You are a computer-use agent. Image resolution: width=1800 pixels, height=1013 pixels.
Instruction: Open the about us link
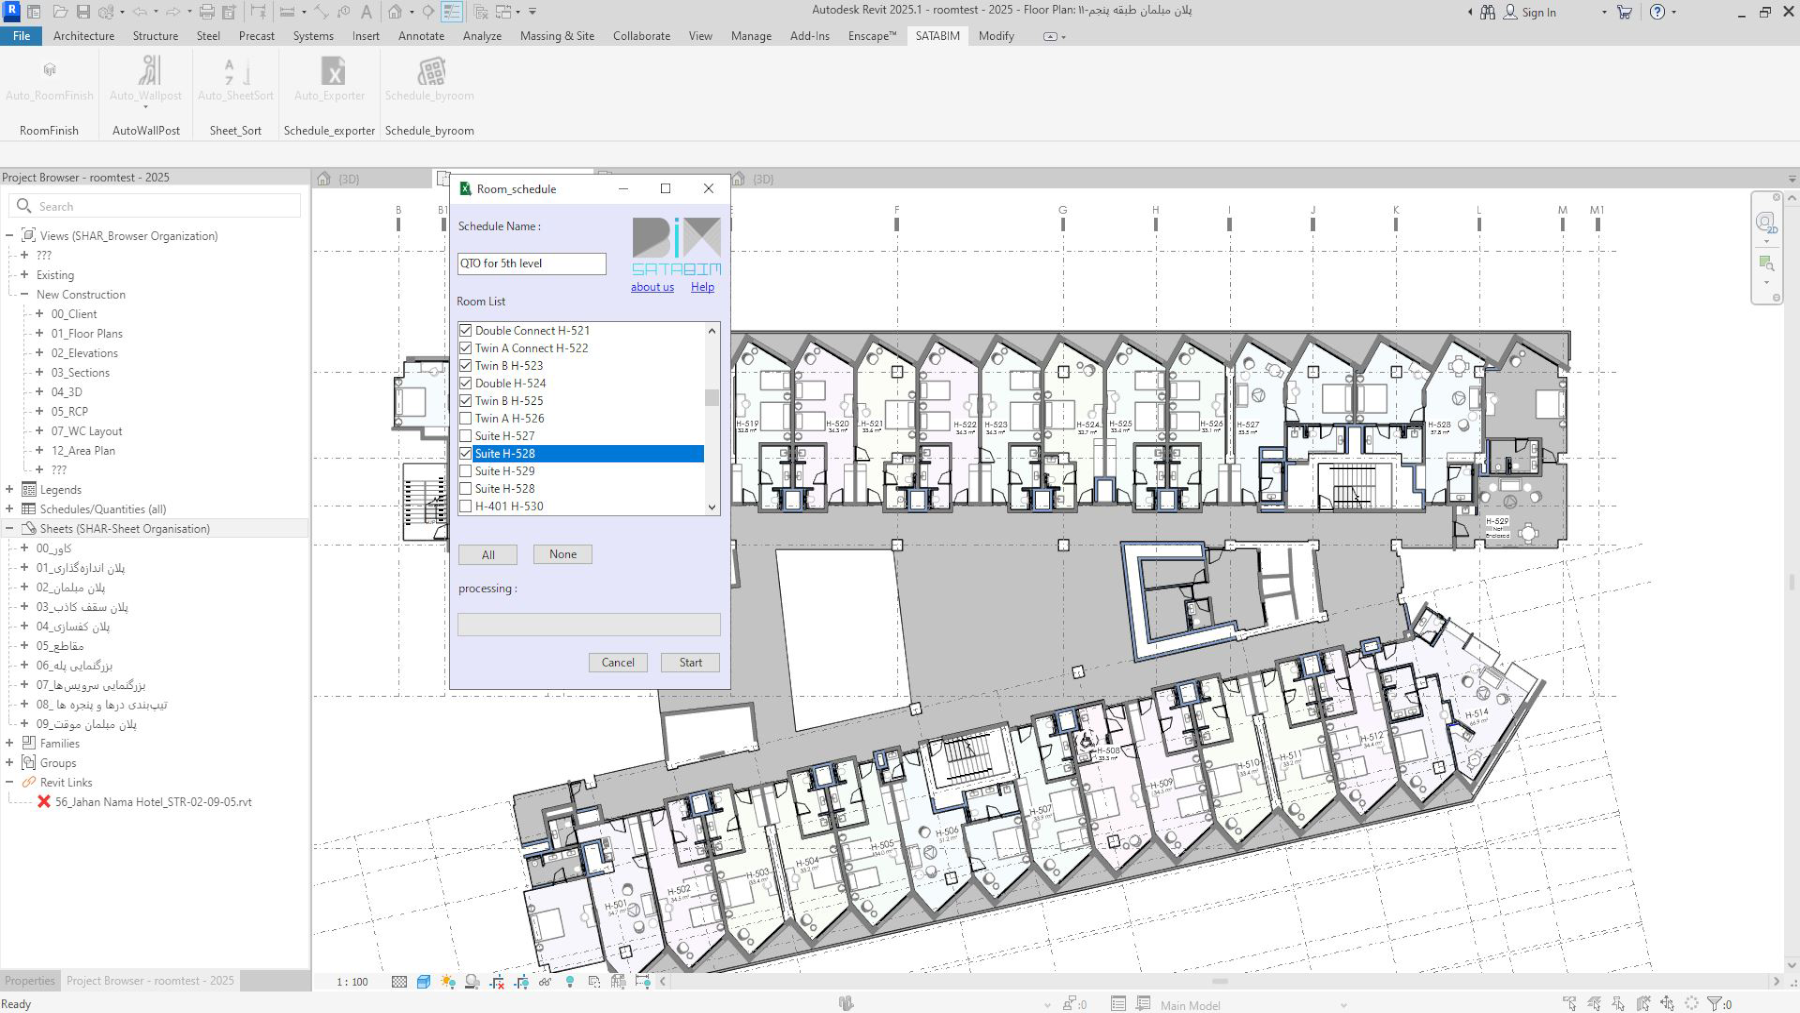[652, 287]
